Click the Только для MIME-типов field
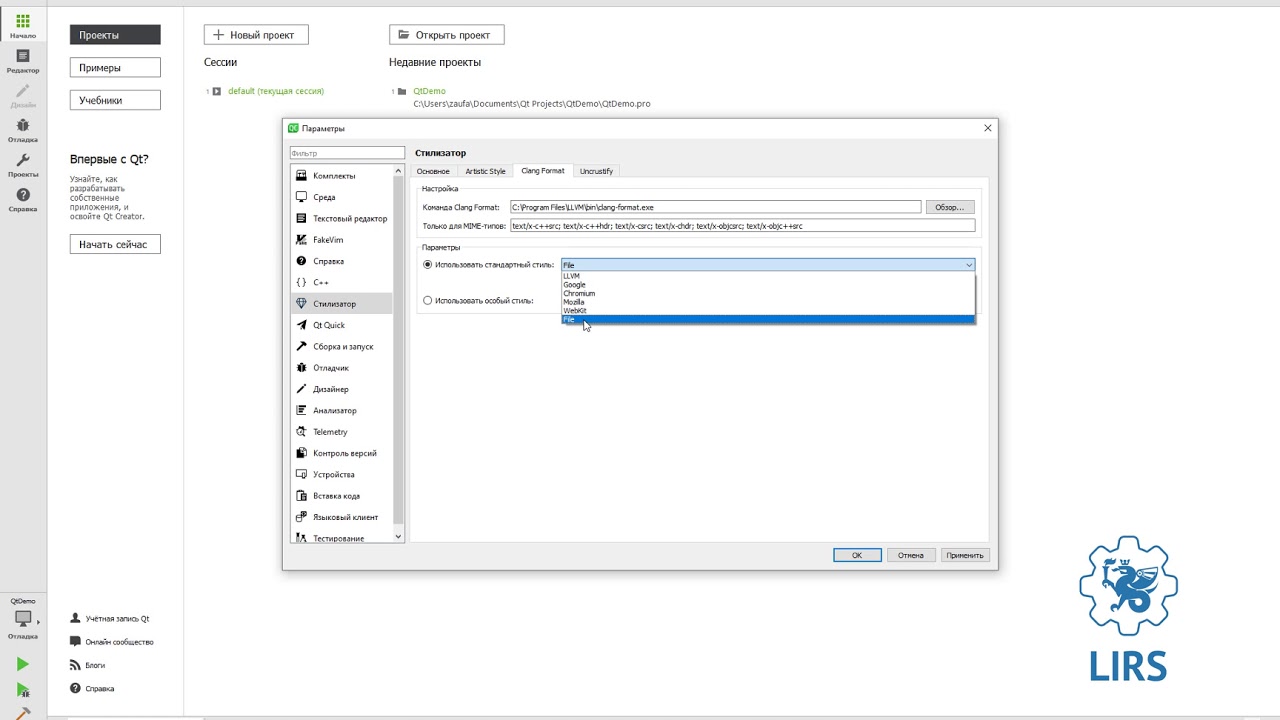This screenshot has height=720, width=1280. [742, 226]
